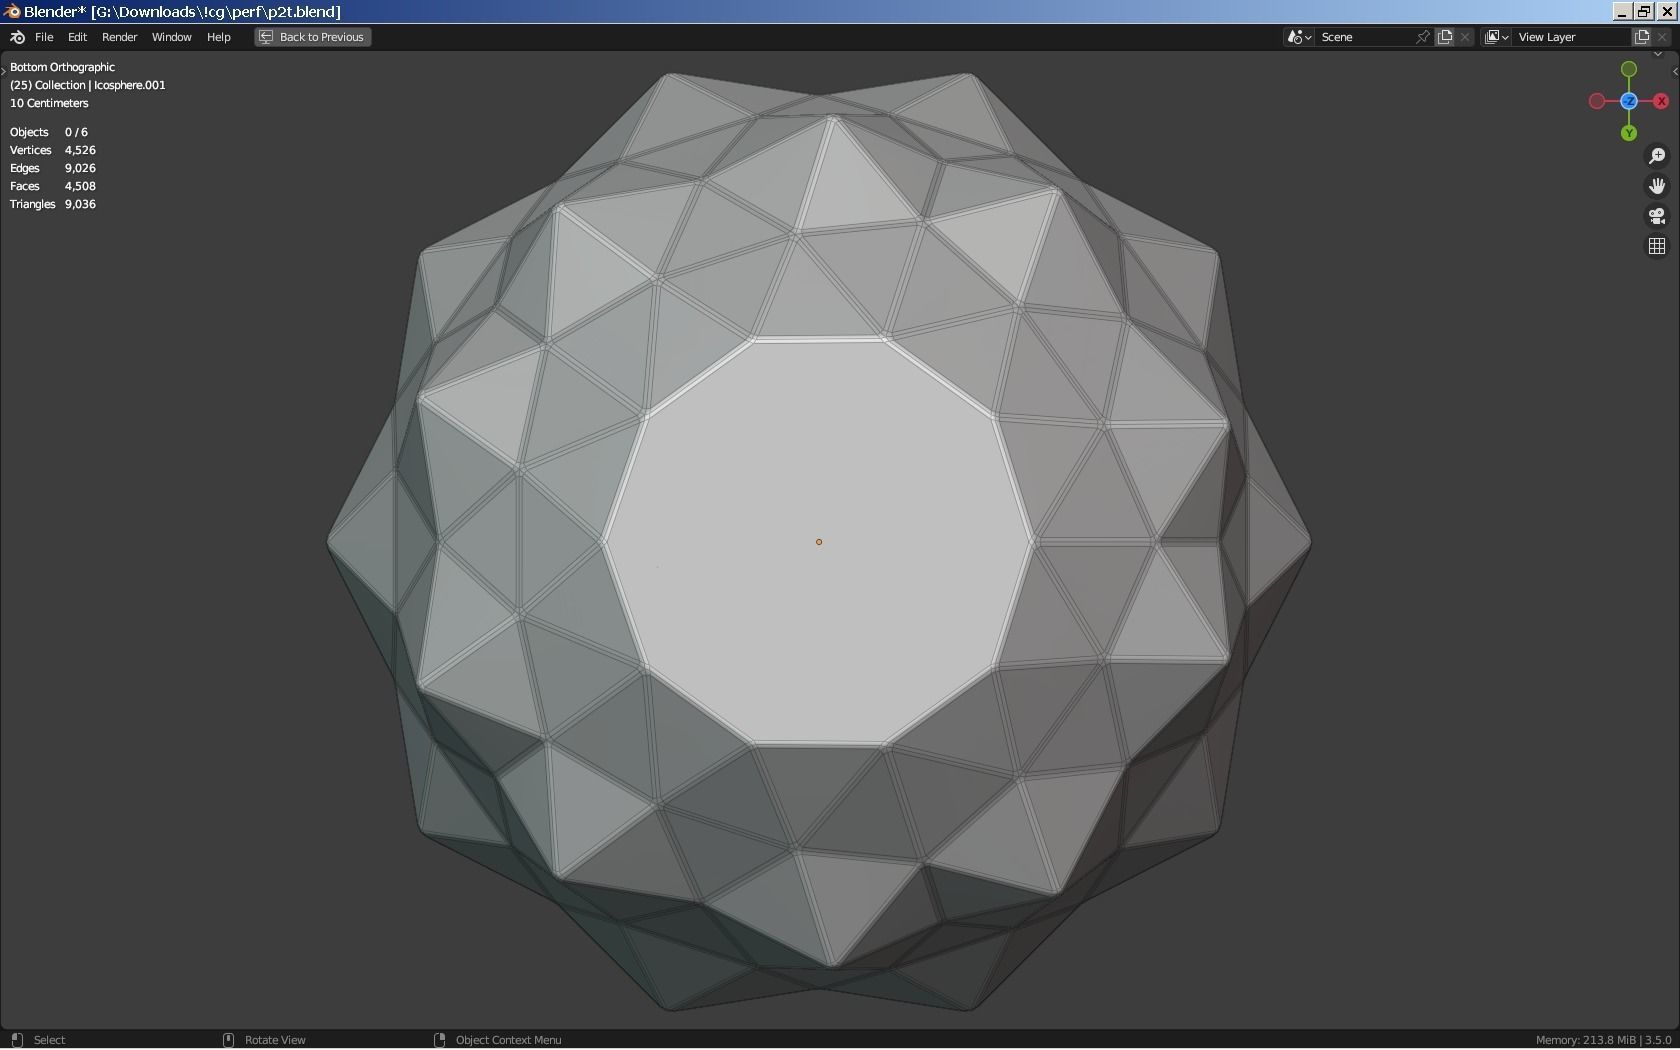Click the Vertices '4,526' statistic
The height and width of the screenshot is (1050, 1680).
click(80, 150)
